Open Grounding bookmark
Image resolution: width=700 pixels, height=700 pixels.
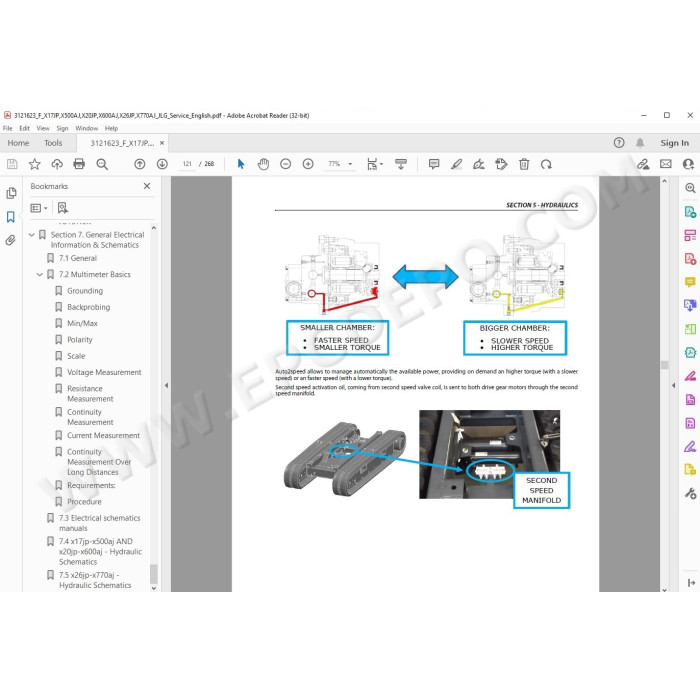[x=85, y=291]
